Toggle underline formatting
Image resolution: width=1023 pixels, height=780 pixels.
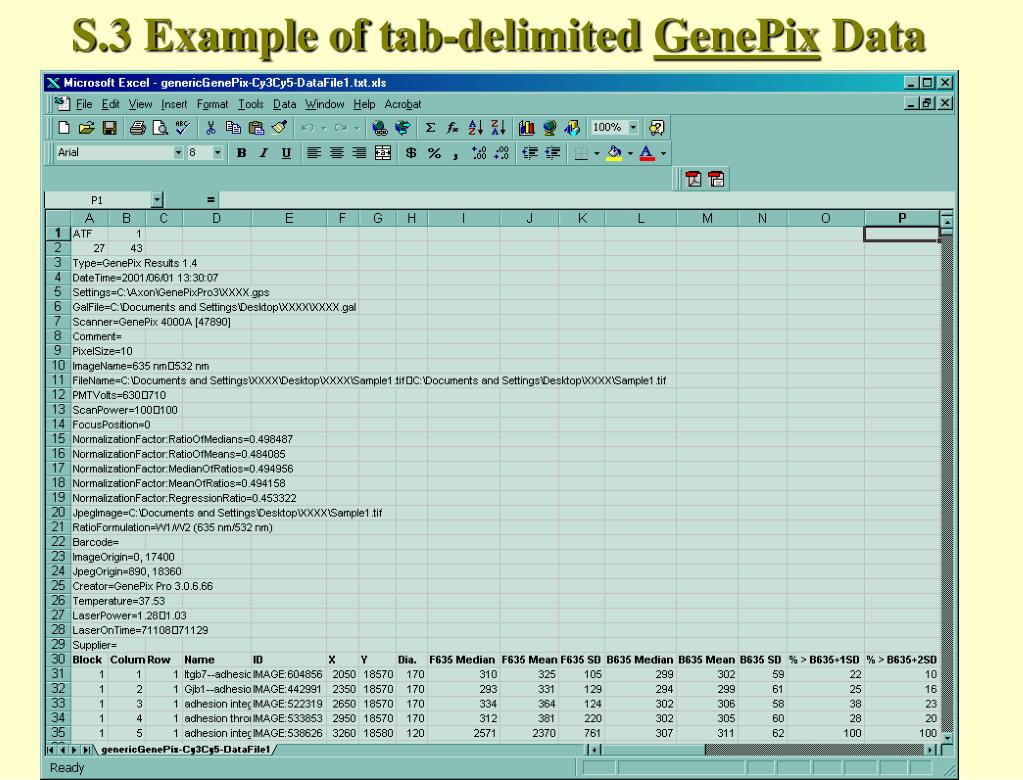click(x=286, y=153)
